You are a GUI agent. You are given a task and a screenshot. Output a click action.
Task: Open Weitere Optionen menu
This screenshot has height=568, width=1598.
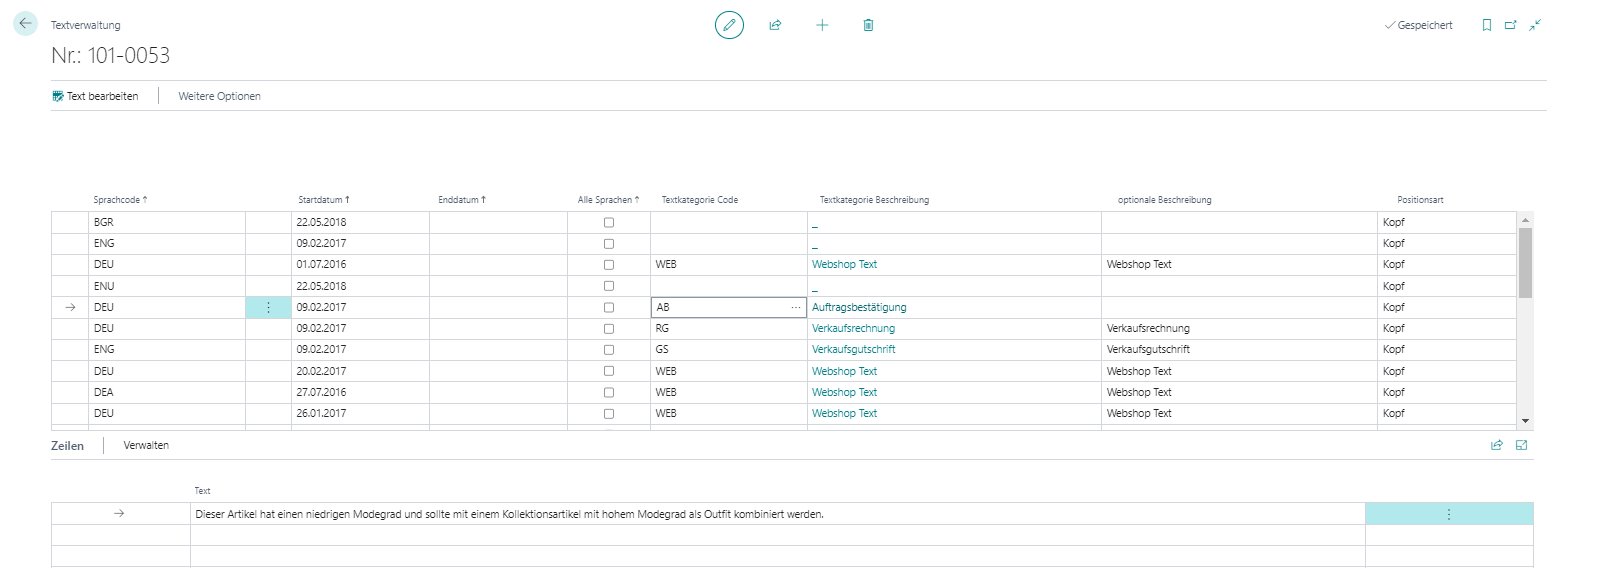click(x=219, y=96)
